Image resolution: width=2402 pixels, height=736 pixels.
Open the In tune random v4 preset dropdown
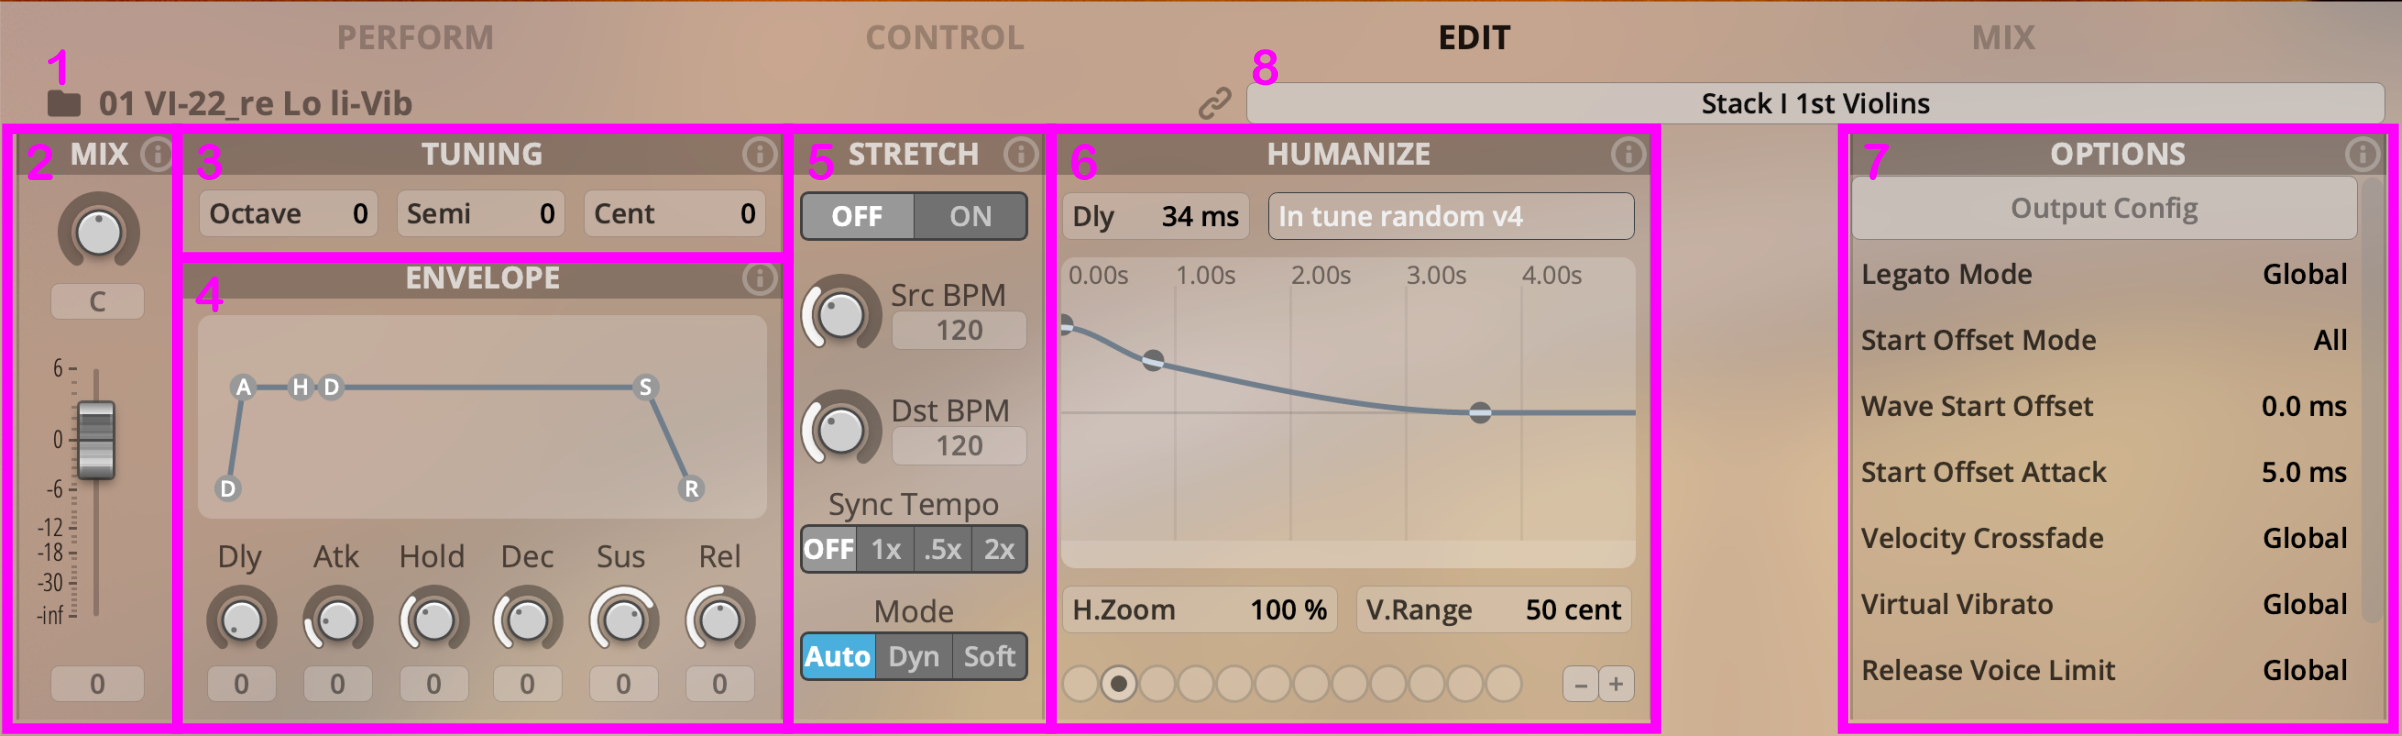point(1451,216)
